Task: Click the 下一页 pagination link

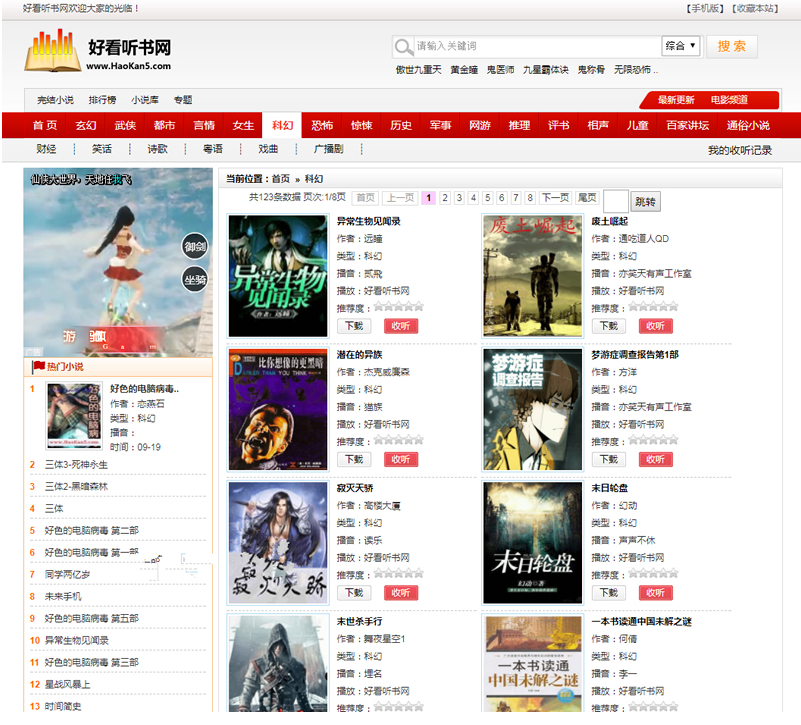Action: click(x=555, y=198)
